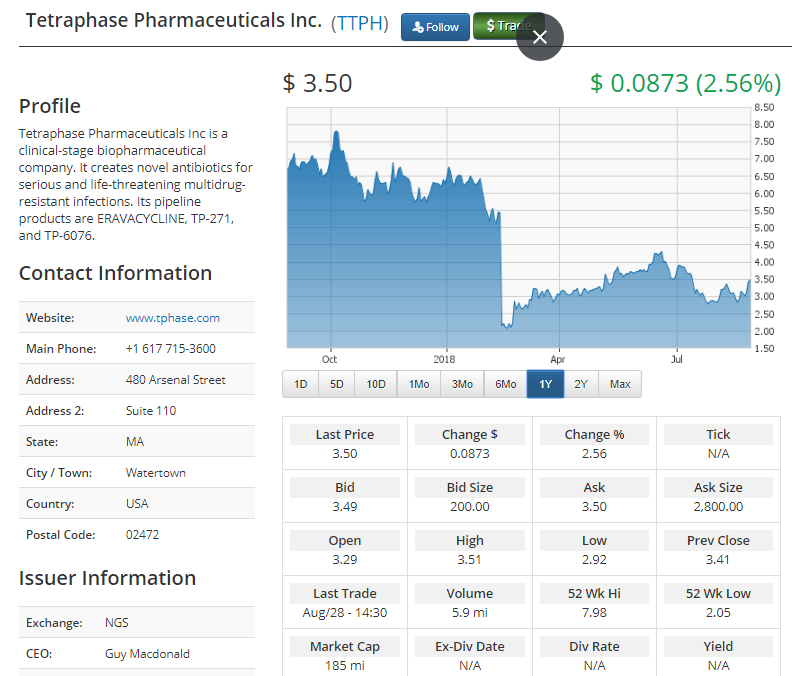Viewport: 792px width, 676px height.
Task: Click the Last Trade Aug/28 - 14:30
Action: (344, 613)
